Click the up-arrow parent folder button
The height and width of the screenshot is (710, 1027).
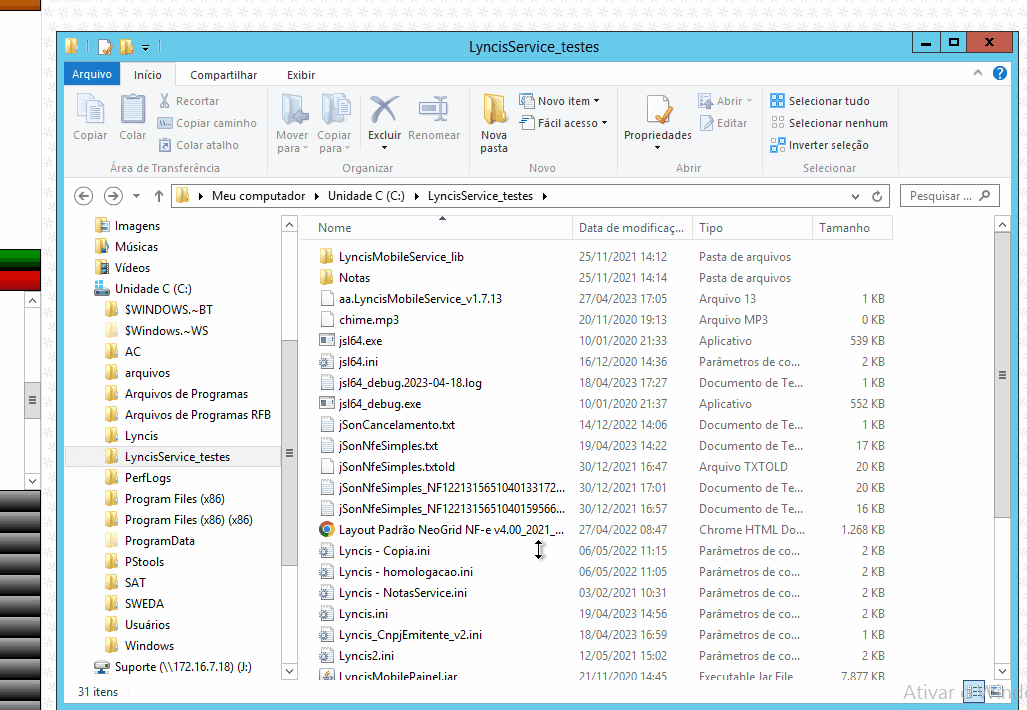click(159, 197)
